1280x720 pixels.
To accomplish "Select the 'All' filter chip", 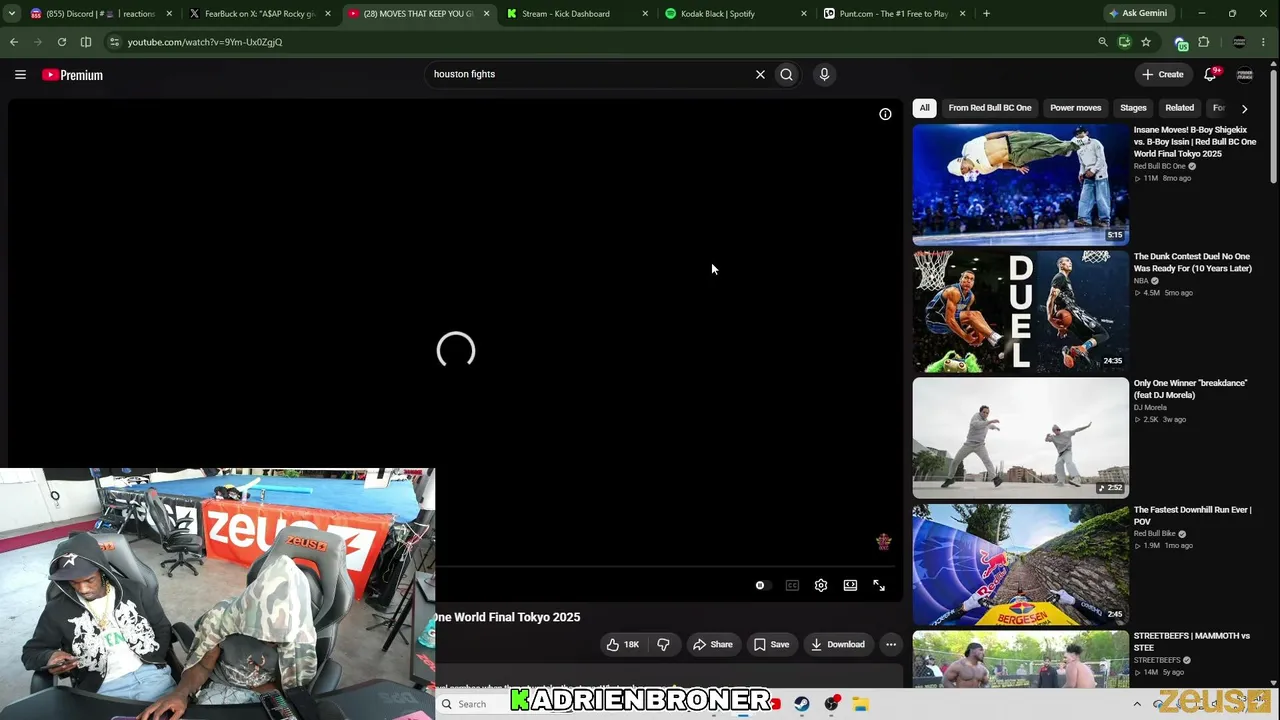I will point(924,108).
